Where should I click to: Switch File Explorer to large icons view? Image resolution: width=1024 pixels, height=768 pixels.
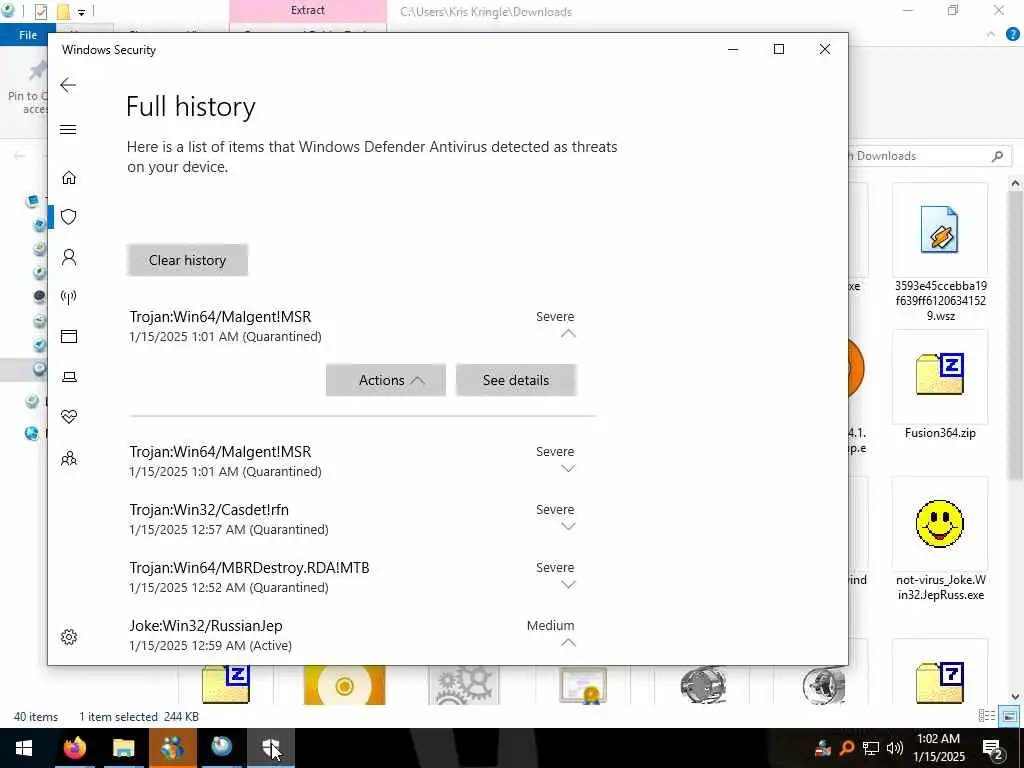pyautogui.click(x=1010, y=716)
